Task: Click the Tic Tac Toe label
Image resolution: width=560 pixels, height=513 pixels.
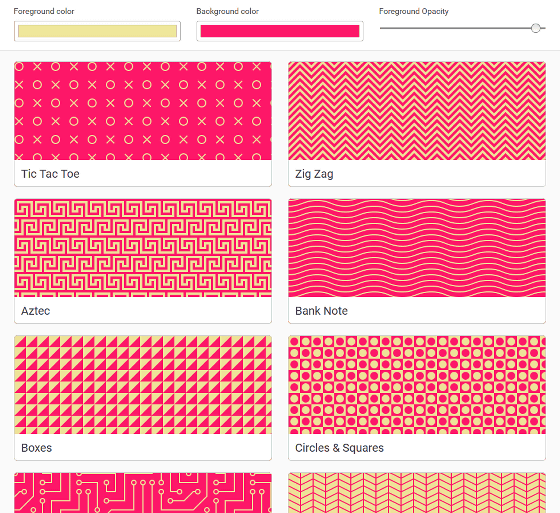Action: point(50,174)
